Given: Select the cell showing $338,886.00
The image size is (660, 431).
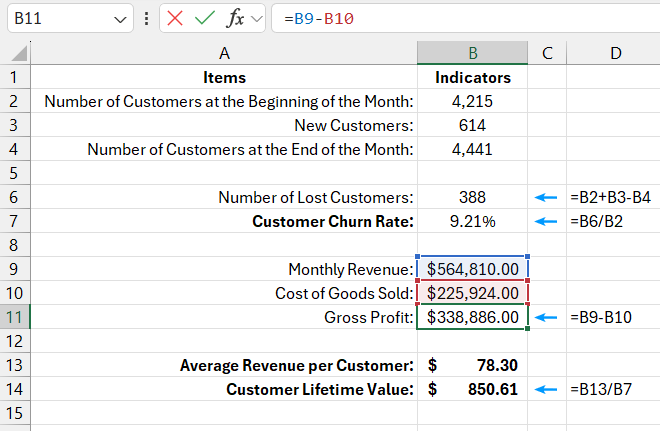Looking at the screenshot, I should [x=472, y=317].
